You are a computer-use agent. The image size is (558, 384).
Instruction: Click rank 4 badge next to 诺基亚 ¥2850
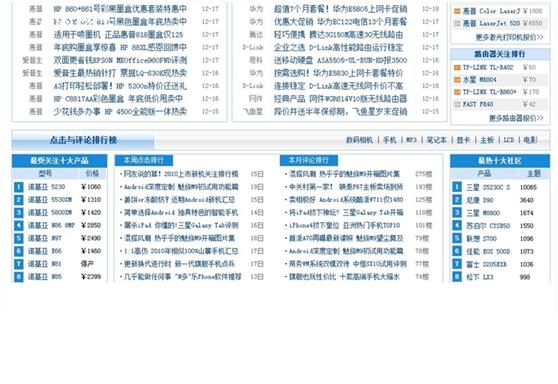pyautogui.click(x=19, y=225)
